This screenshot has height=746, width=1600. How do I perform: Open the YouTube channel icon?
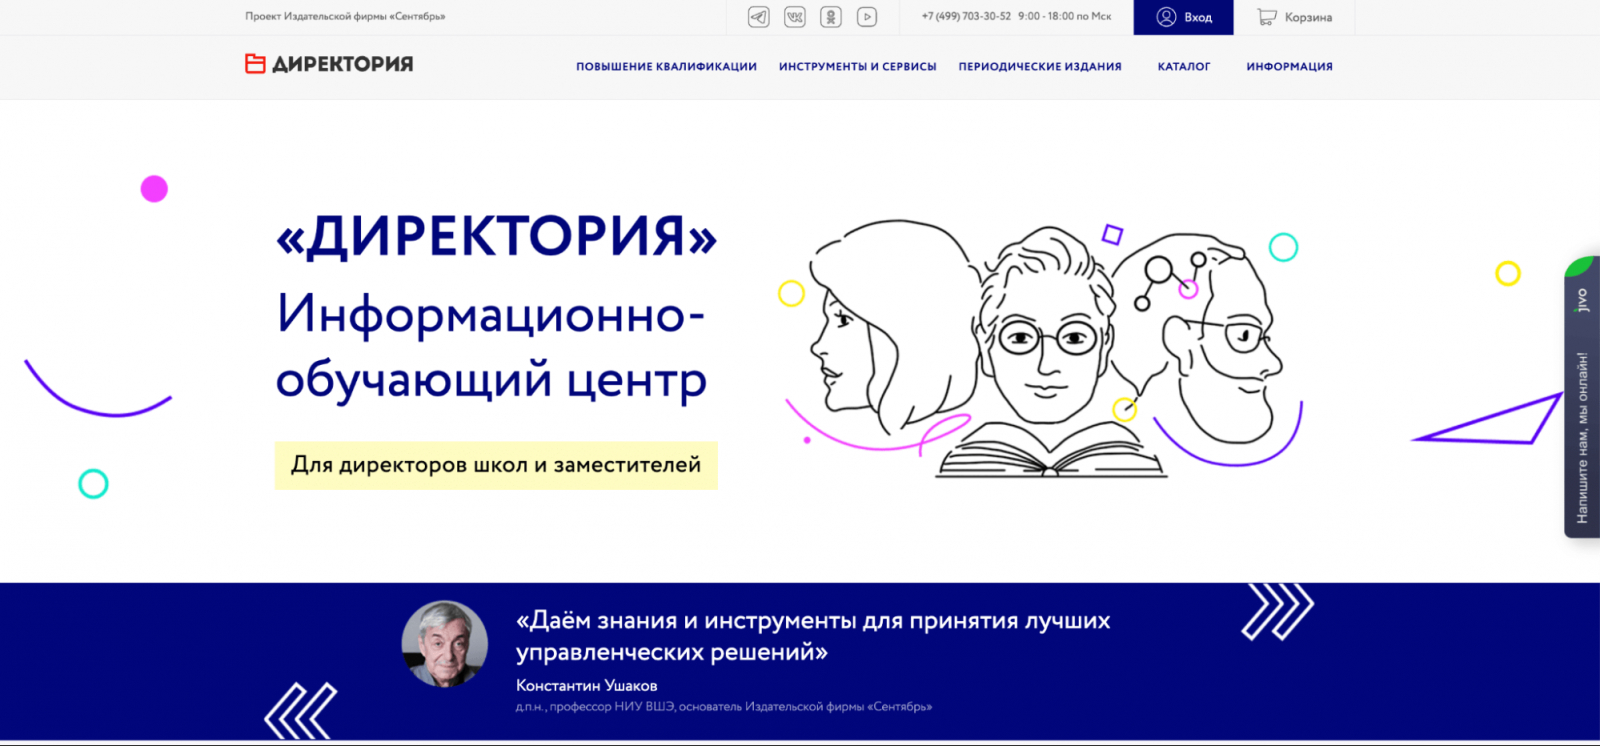[867, 17]
